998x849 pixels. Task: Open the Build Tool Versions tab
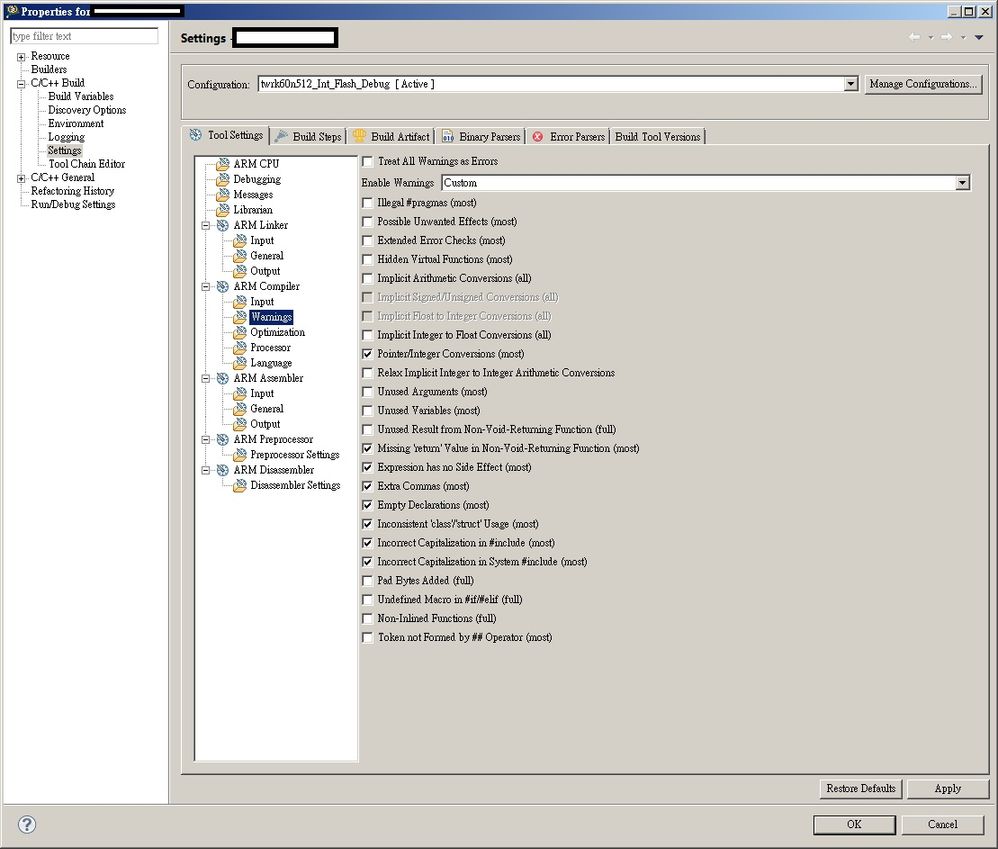coord(657,136)
